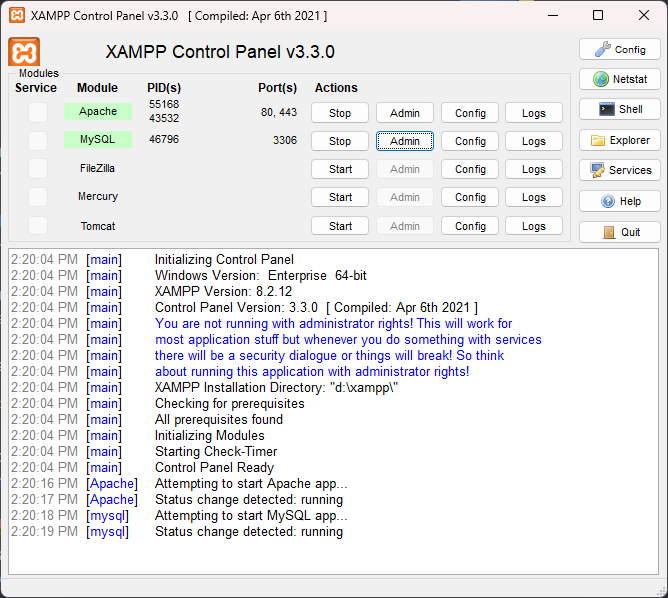Maximize the XAMPP Control Panel window

[598, 16]
